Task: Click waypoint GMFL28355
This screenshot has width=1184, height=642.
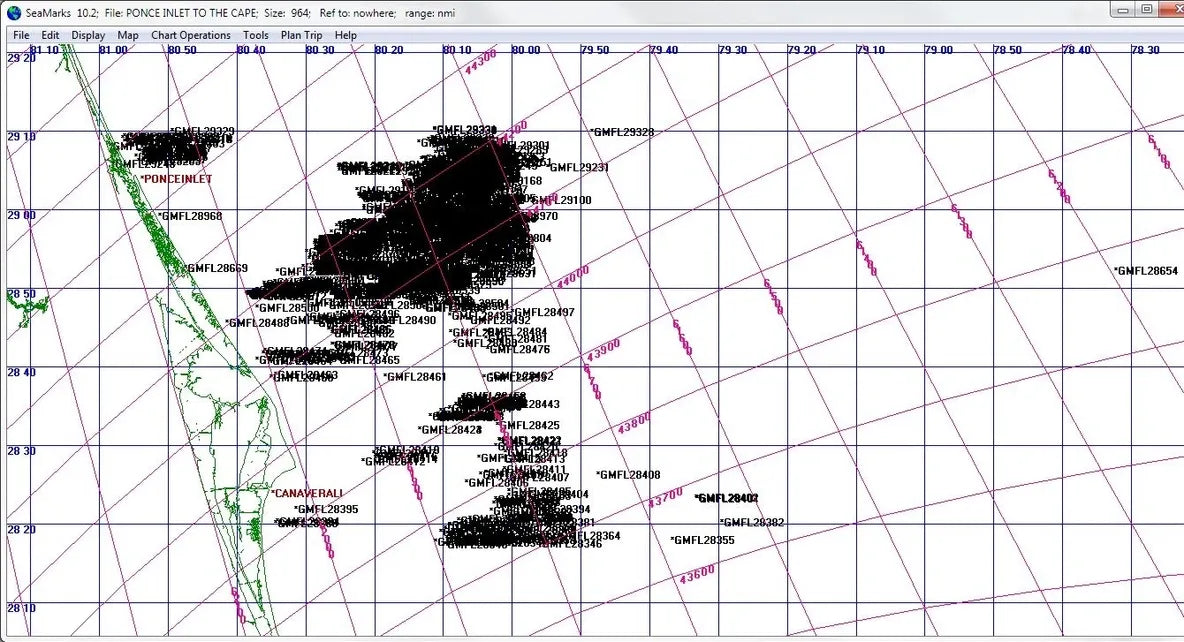Action: [x=702, y=540]
